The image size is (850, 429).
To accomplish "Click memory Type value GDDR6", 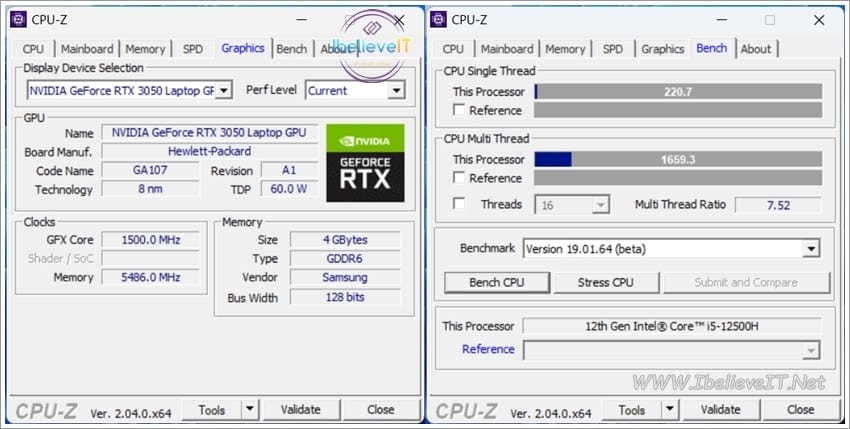I will click(345, 259).
